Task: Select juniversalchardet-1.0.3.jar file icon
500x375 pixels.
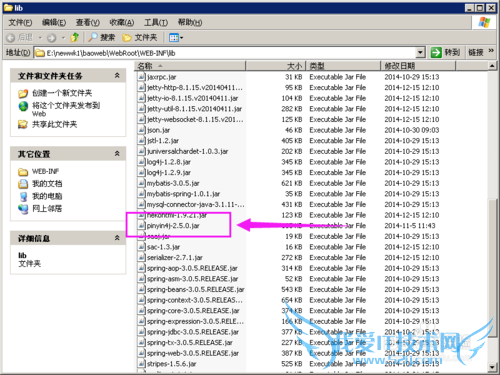Action: 142,151
